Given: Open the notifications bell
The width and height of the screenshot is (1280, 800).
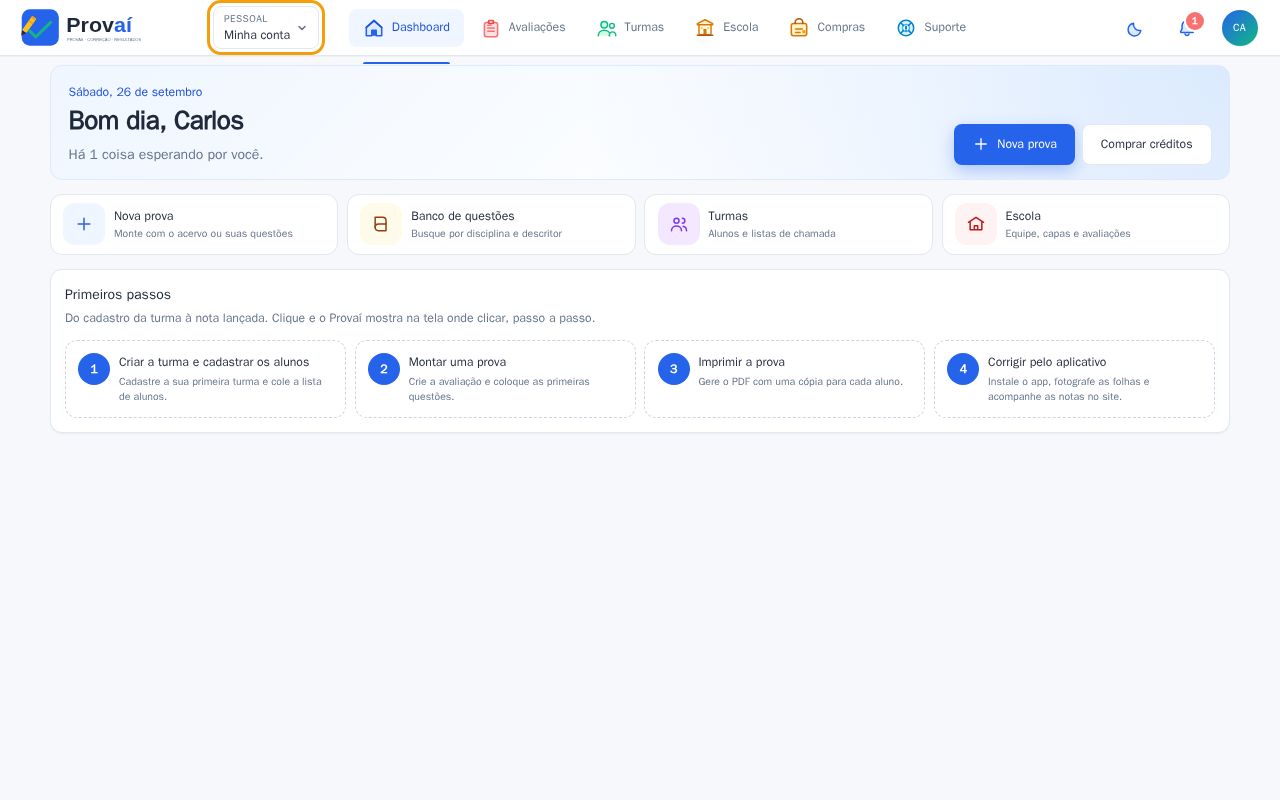Looking at the screenshot, I should click(1187, 28).
